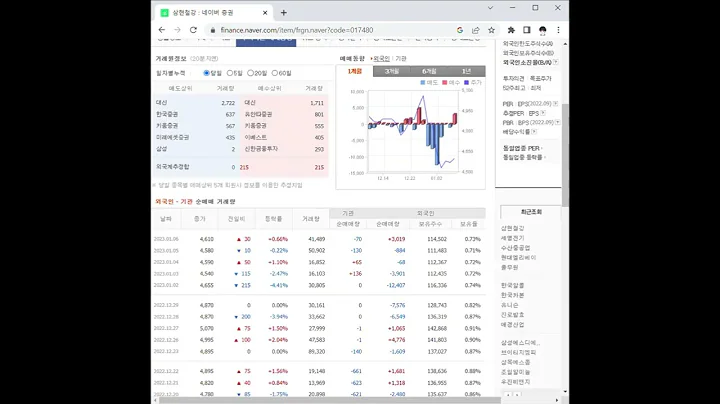Expand the info arrow beside 외국인소진율

click(556, 62)
